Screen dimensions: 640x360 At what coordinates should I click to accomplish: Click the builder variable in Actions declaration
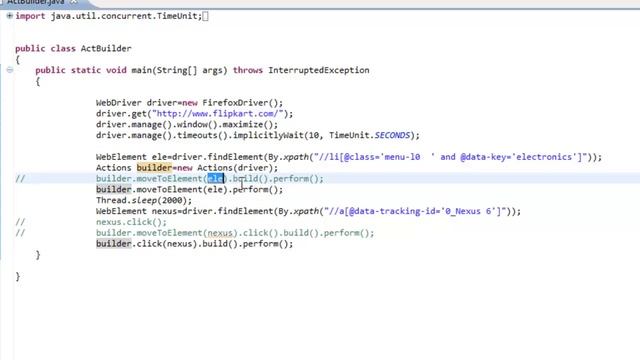[154, 168]
